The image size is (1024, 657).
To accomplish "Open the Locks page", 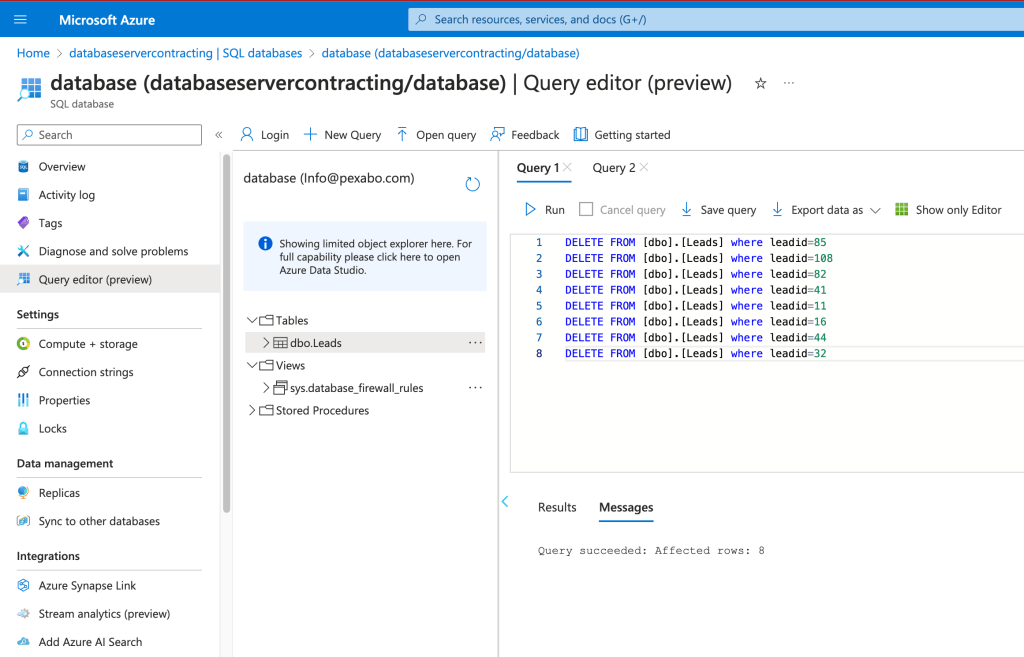I will pyautogui.click(x=52, y=429).
